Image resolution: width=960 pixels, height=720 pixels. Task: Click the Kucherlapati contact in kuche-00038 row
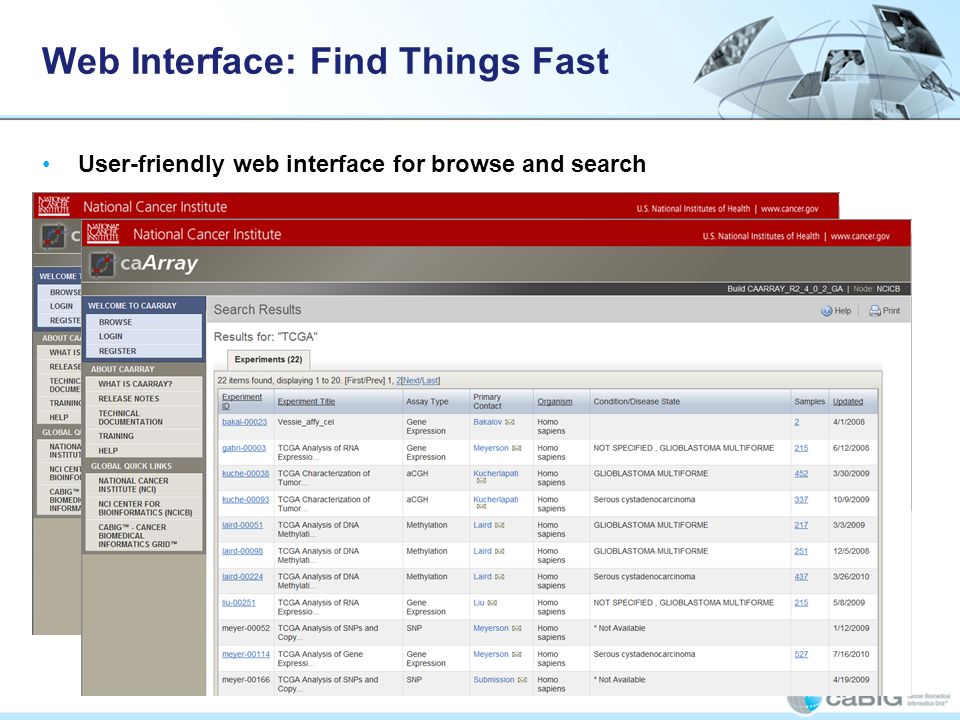pos(496,474)
